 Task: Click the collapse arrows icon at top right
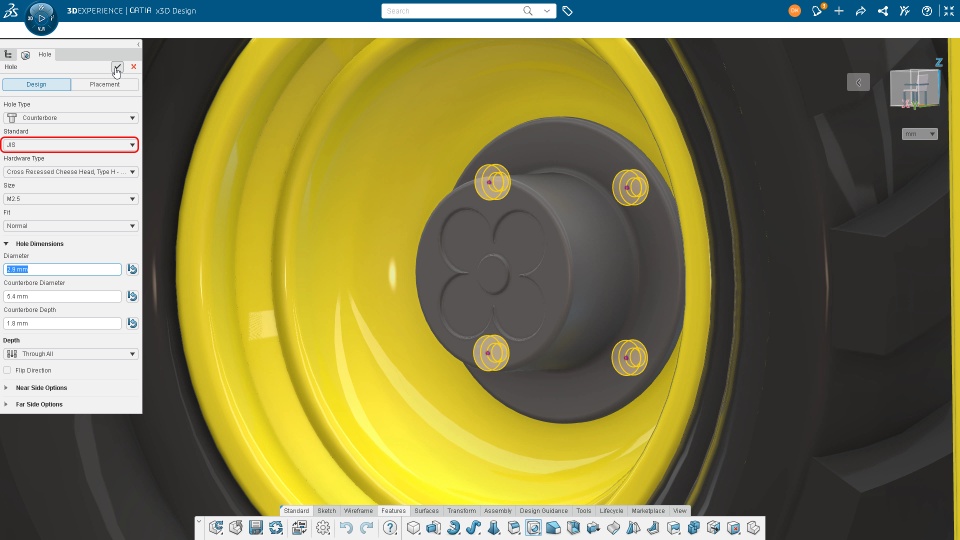pos(949,11)
